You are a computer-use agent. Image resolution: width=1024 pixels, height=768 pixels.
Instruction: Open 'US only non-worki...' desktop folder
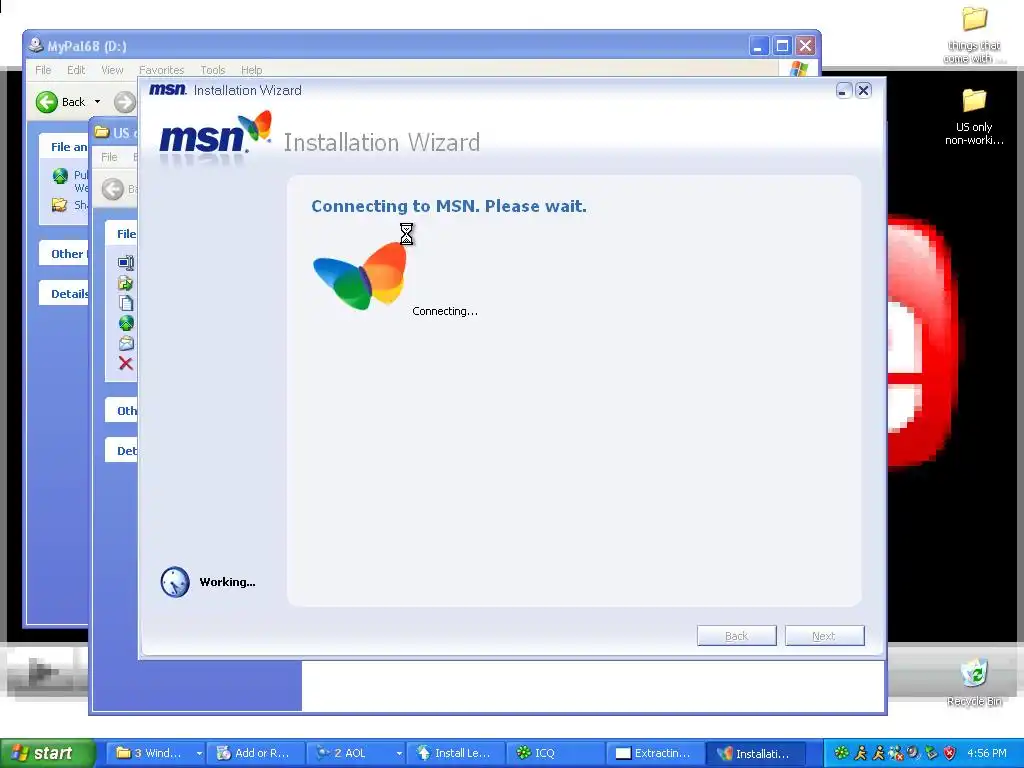[x=974, y=116]
